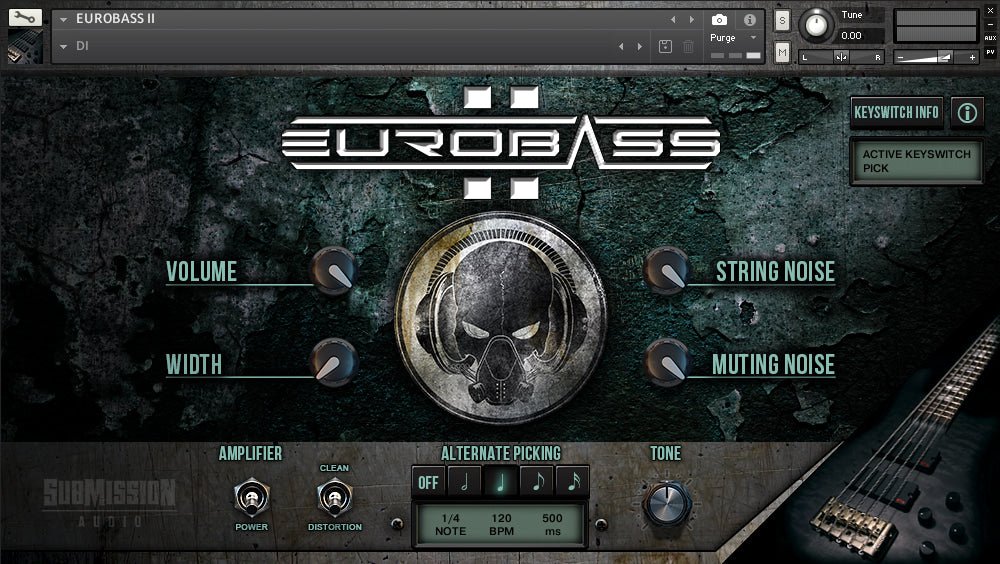
Task: Click the MUTING NOISE knob
Action: 666,363
